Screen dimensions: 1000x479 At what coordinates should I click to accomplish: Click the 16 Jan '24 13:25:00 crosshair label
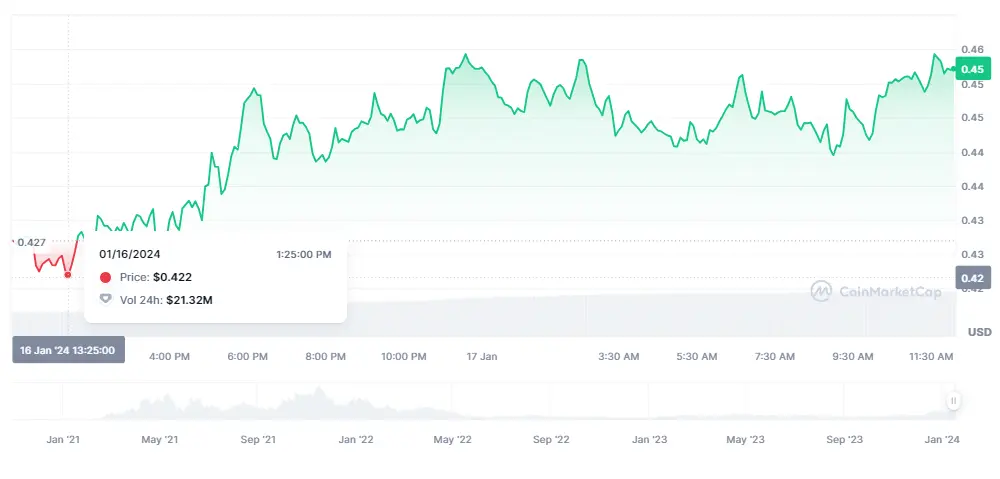click(x=68, y=351)
